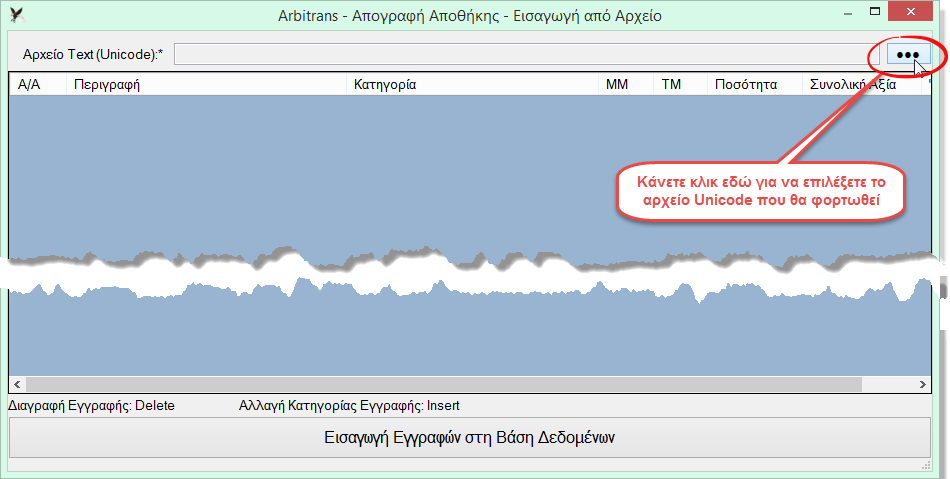Click the horizontal scrollbar thumb

[x=443, y=384]
